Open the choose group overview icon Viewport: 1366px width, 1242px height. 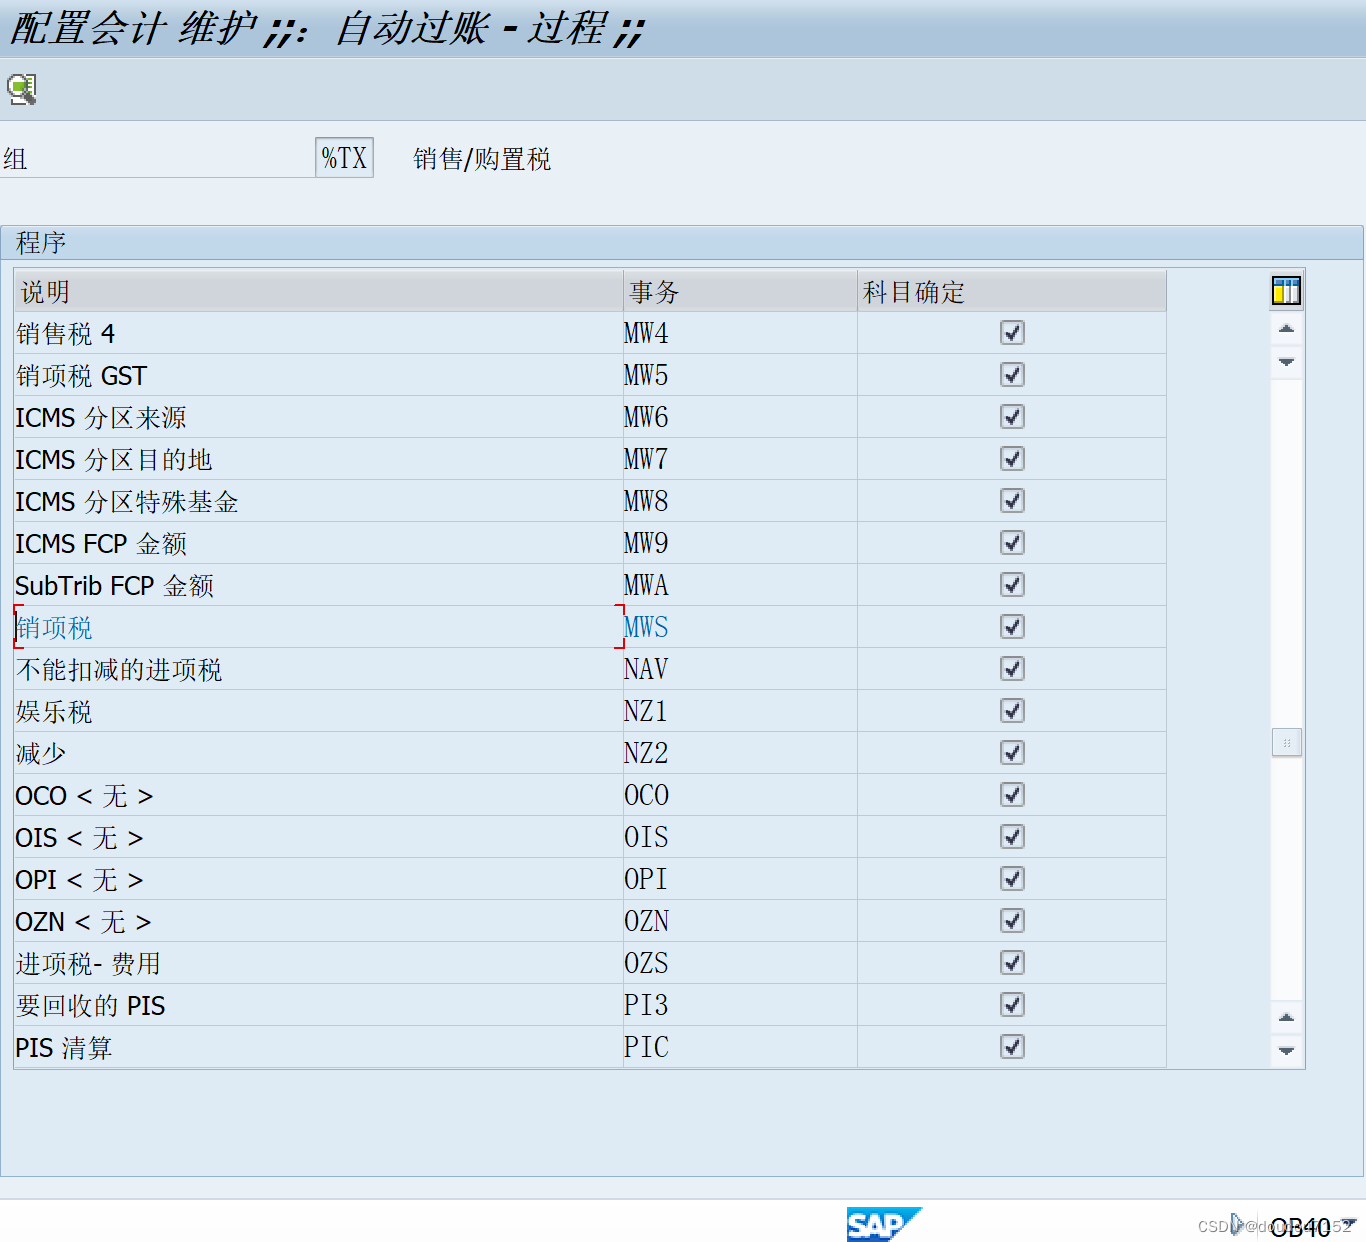[22, 89]
